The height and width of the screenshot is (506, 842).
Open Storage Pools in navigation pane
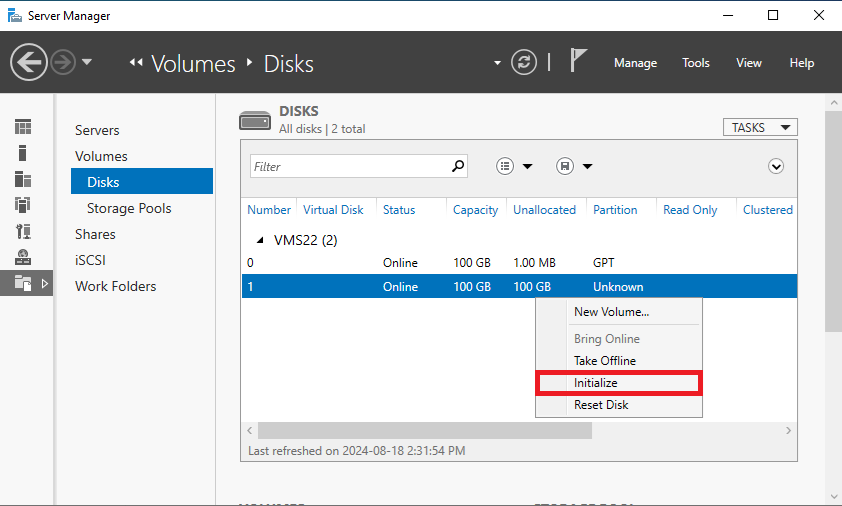[129, 208]
